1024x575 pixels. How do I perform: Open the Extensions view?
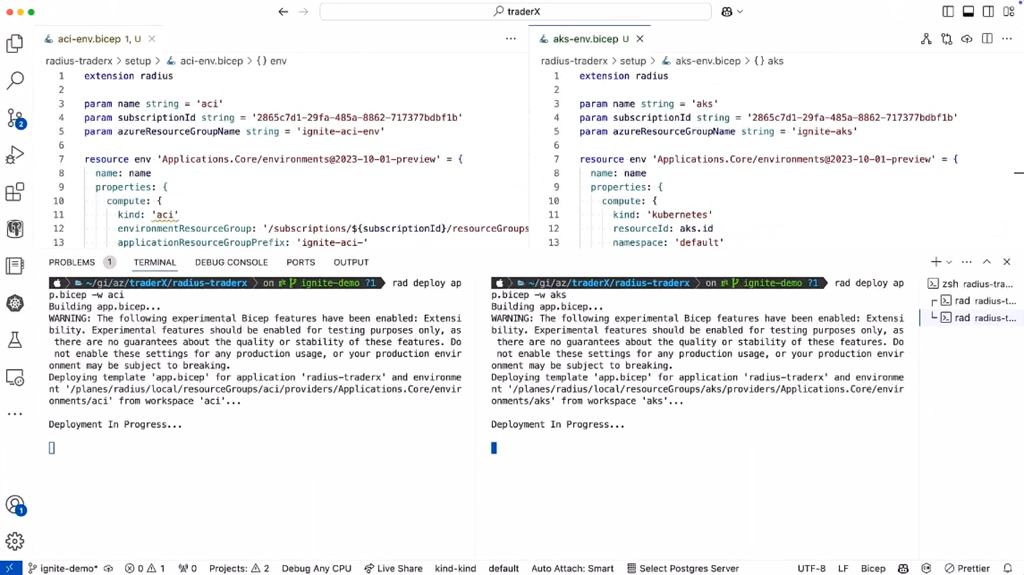pyautogui.click(x=15, y=192)
